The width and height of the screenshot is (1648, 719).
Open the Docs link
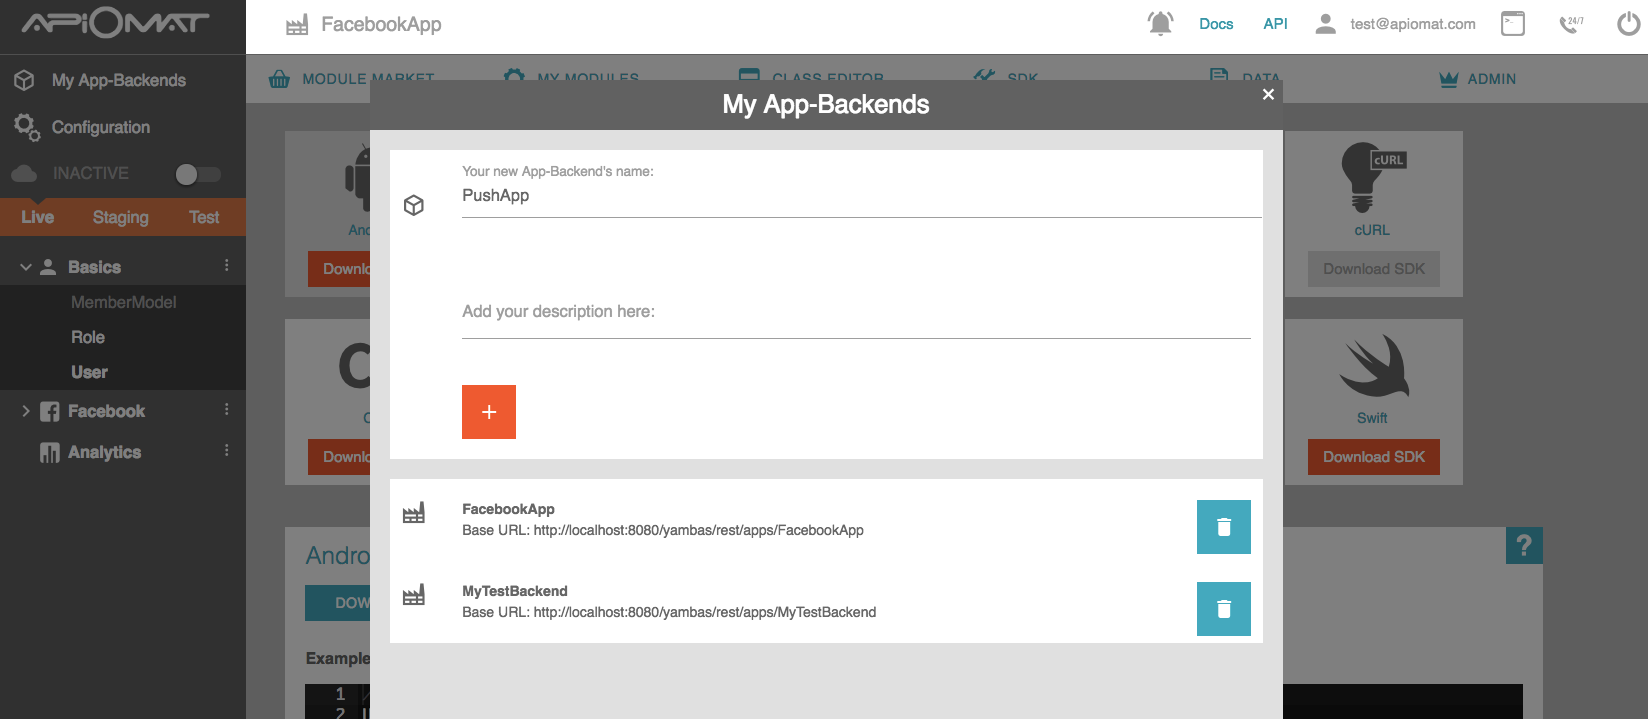tap(1216, 24)
